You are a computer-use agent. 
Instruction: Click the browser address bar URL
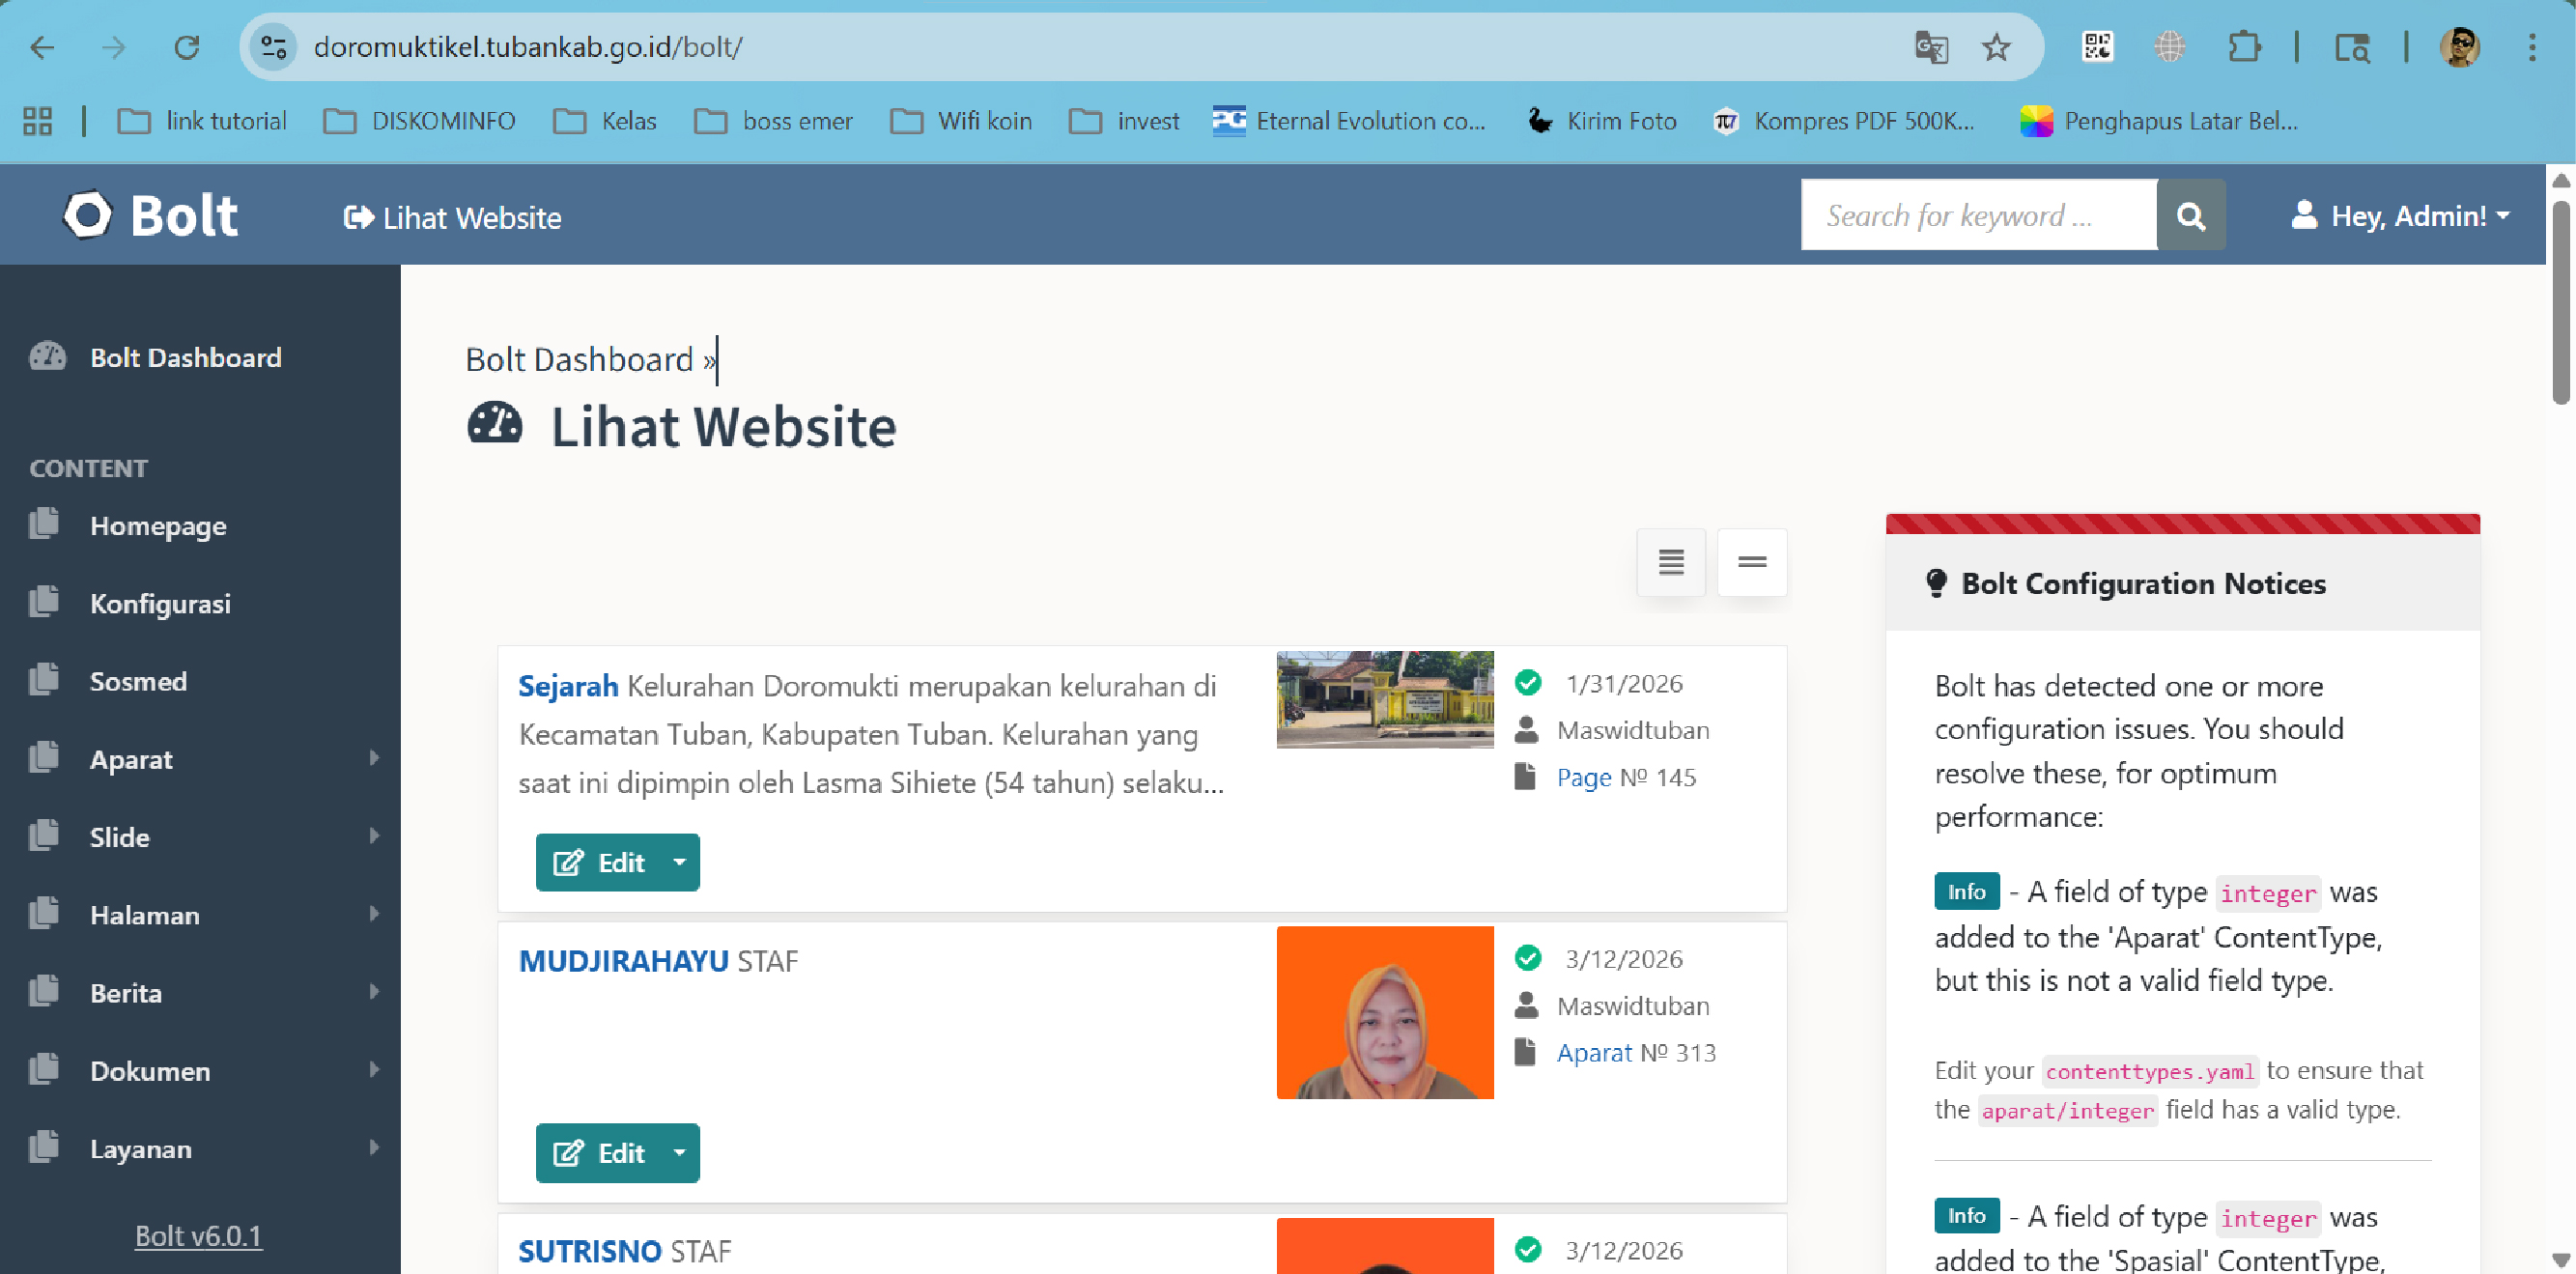527,47
